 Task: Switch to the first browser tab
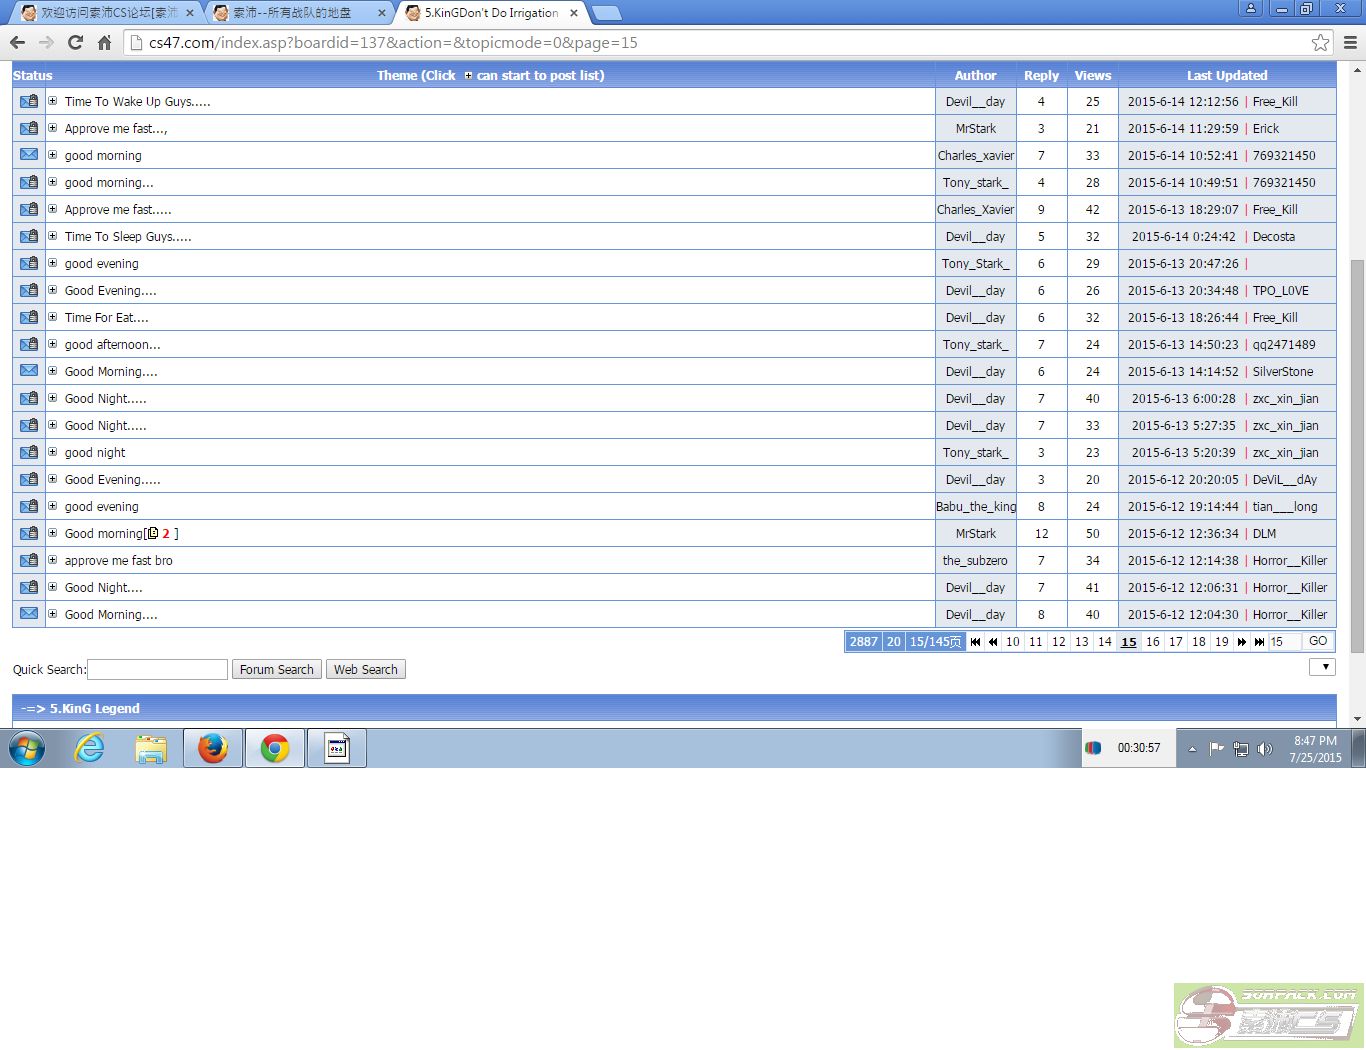click(x=105, y=13)
